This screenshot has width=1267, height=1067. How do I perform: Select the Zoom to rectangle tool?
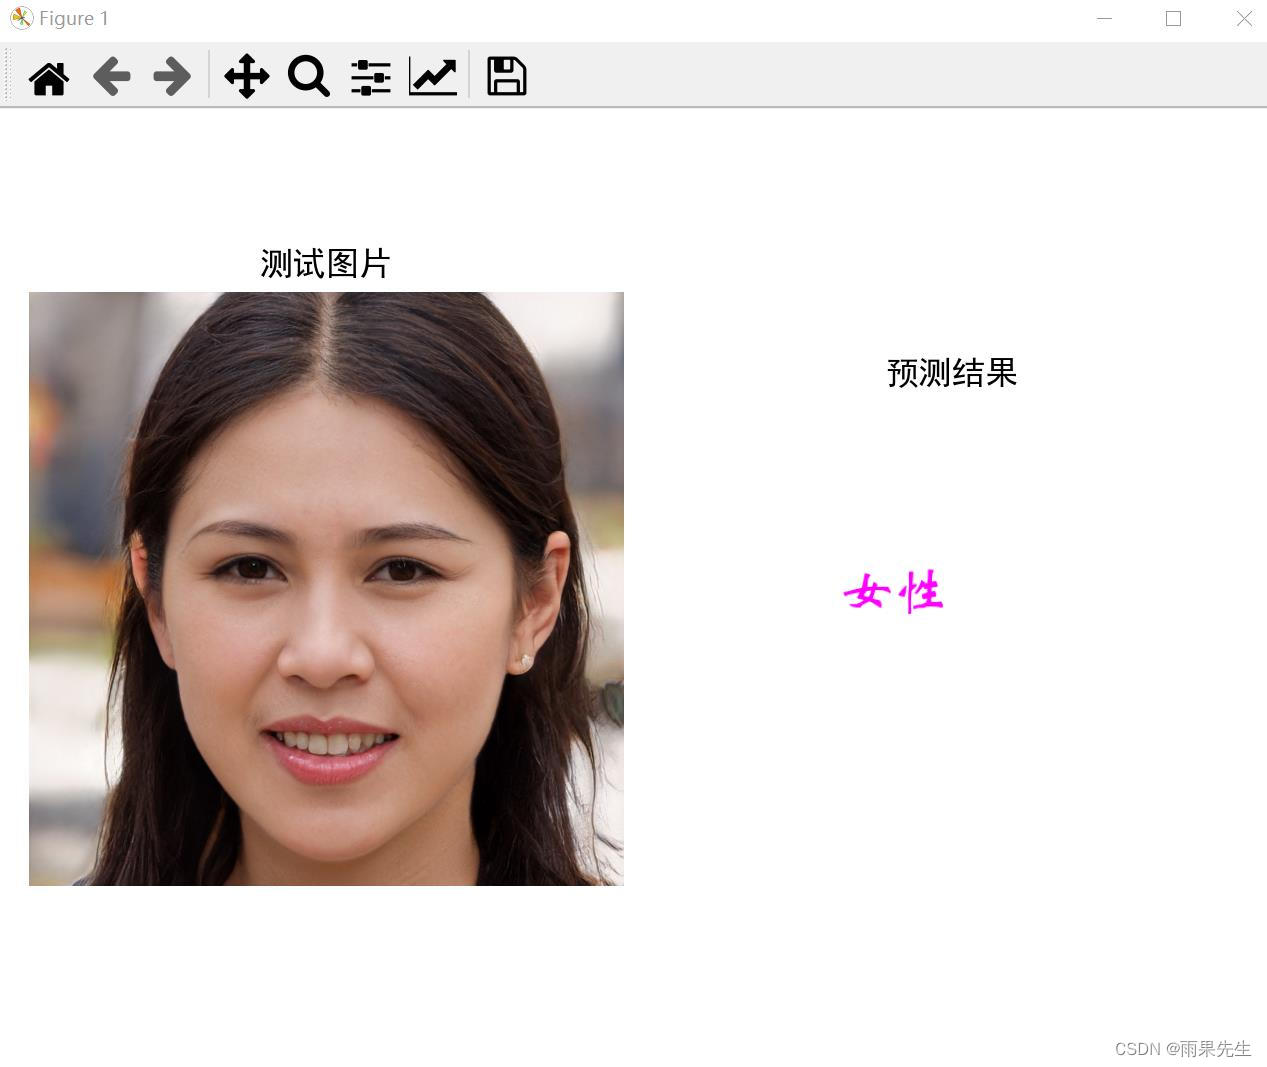coord(309,76)
